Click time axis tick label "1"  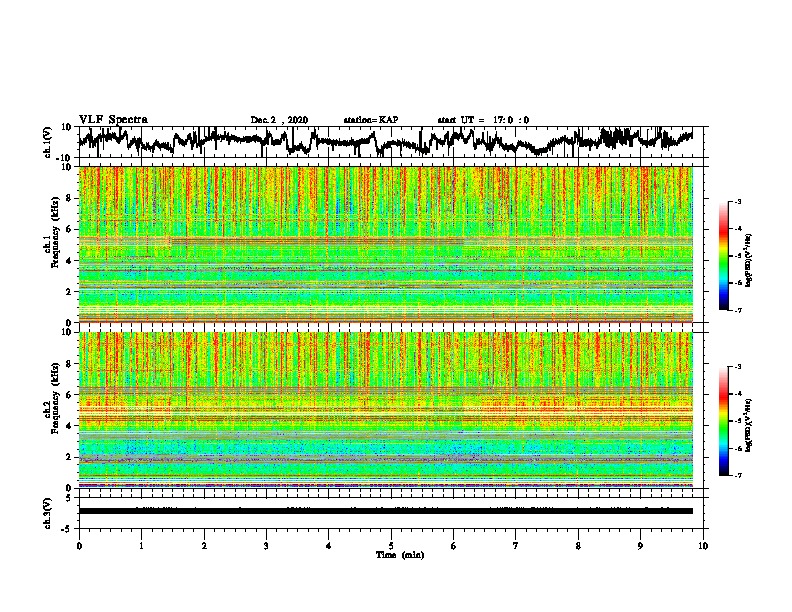141,546
